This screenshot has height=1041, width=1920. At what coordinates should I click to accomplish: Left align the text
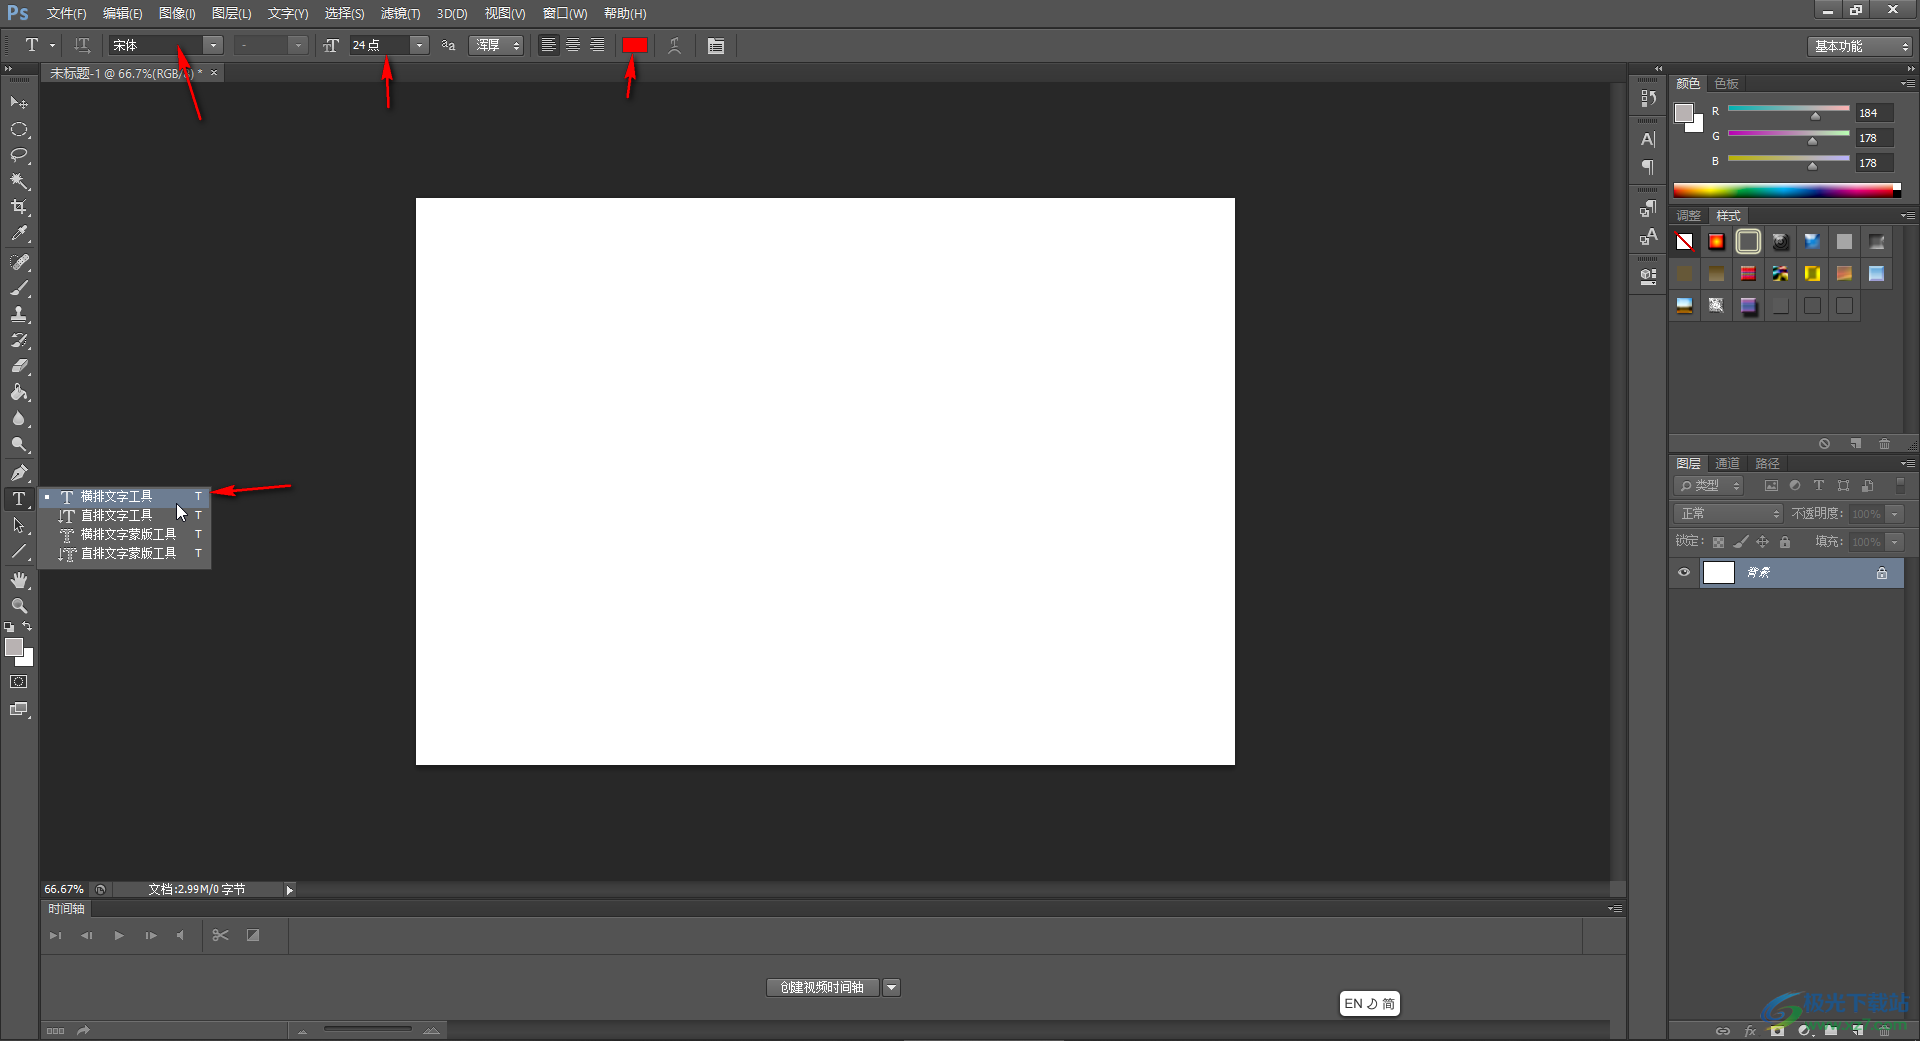click(548, 45)
